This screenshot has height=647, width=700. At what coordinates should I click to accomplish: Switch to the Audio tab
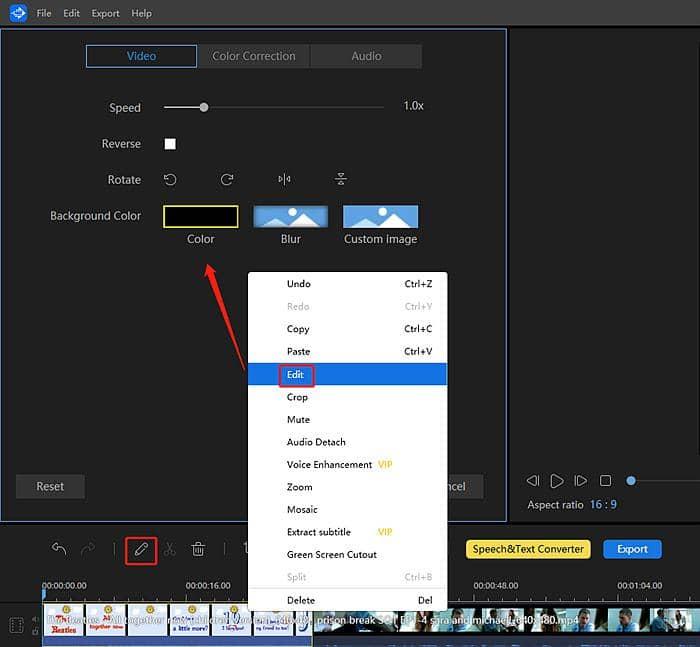point(366,56)
